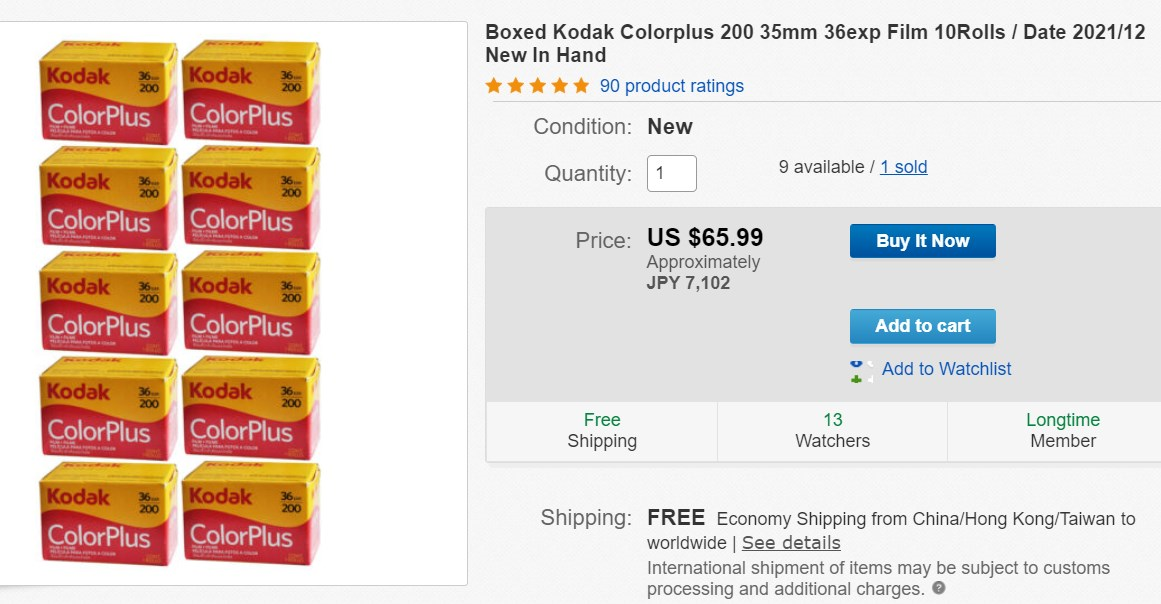Screen dimensions: 1161x604
Task: Open the "1 sold" link
Action: pyautogui.click(x=903, y=167)
